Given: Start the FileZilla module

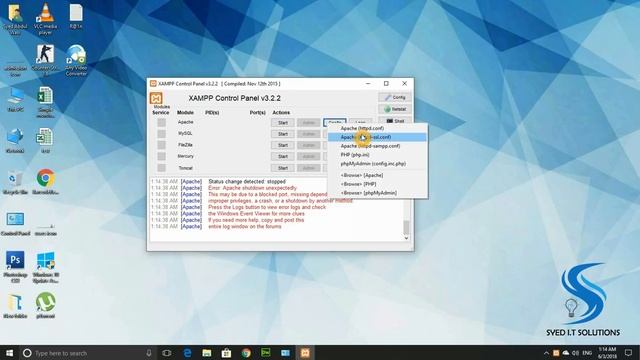Looking at the screenshot, I should coord(282,145).
